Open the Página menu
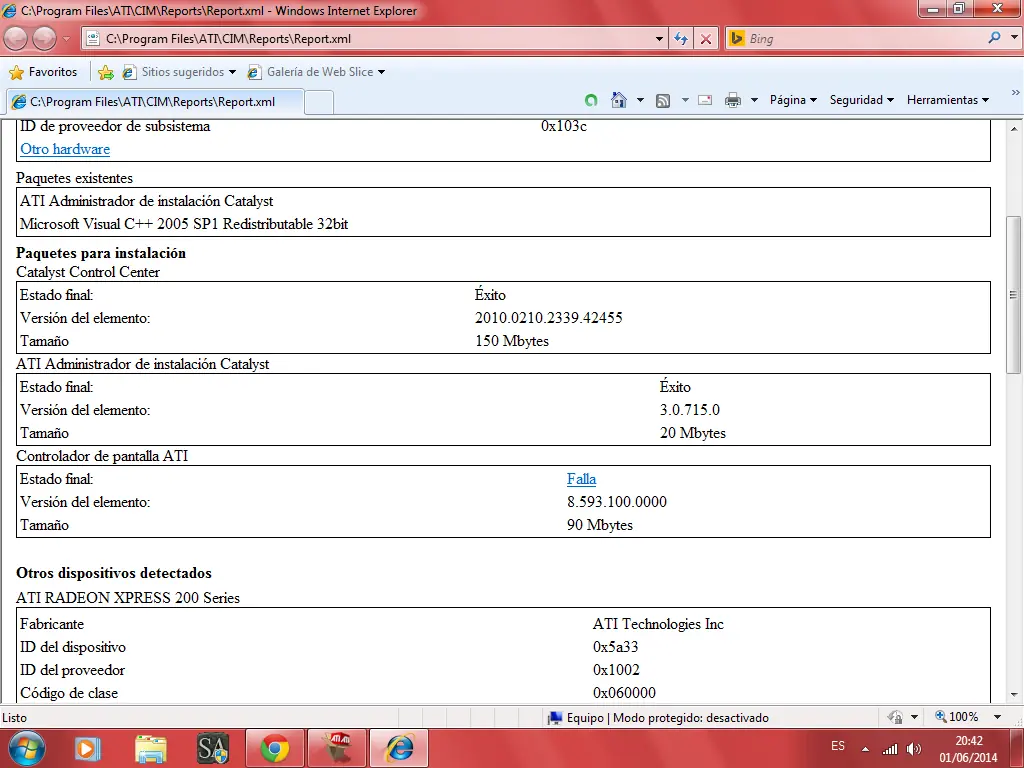The height and width of the screenshot is (768, 1024). tap(793, 100)
